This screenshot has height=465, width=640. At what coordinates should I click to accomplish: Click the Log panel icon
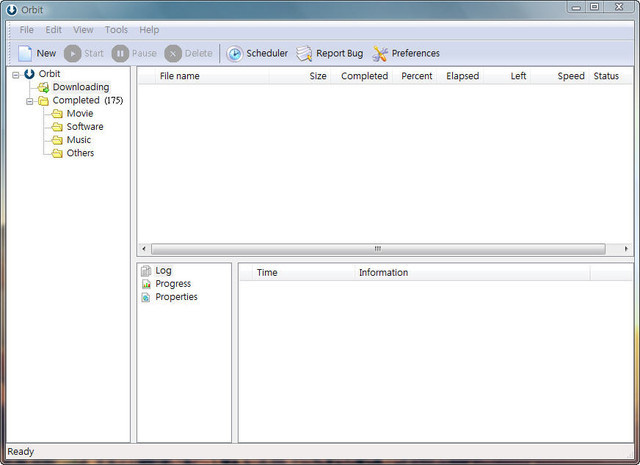point(146,271)
